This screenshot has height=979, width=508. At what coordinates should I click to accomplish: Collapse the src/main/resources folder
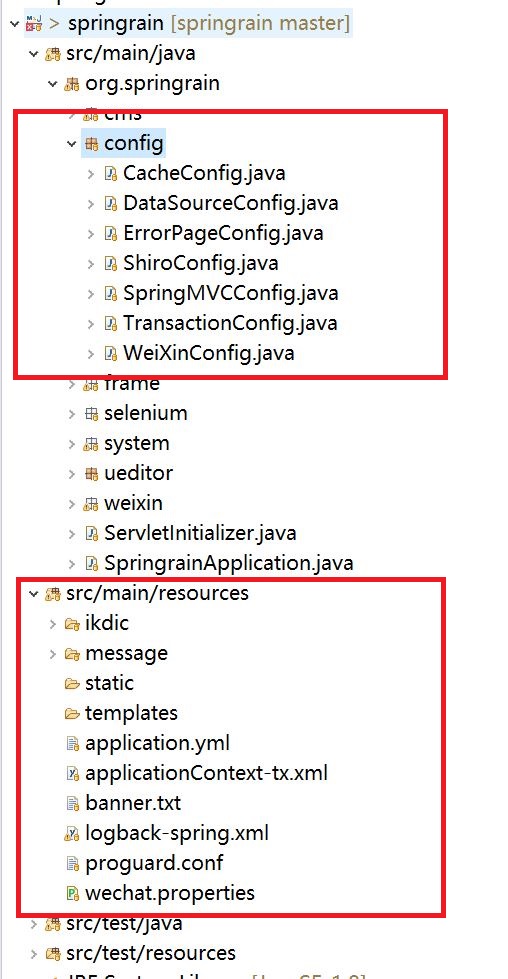33,593
